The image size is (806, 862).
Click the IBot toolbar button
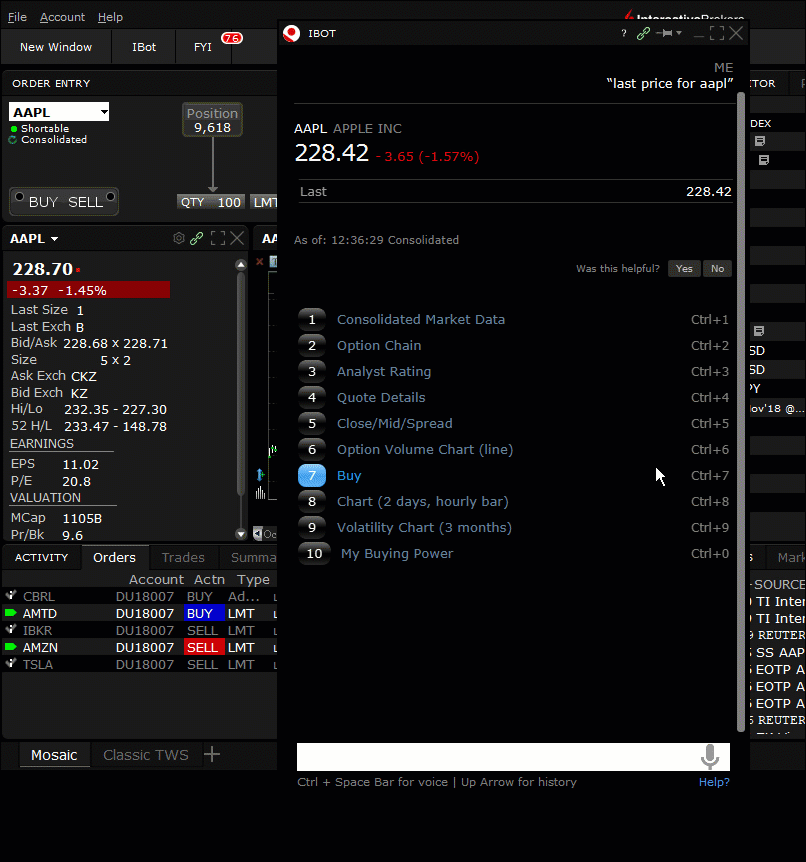pyautogui.click(x=144, y=47)
